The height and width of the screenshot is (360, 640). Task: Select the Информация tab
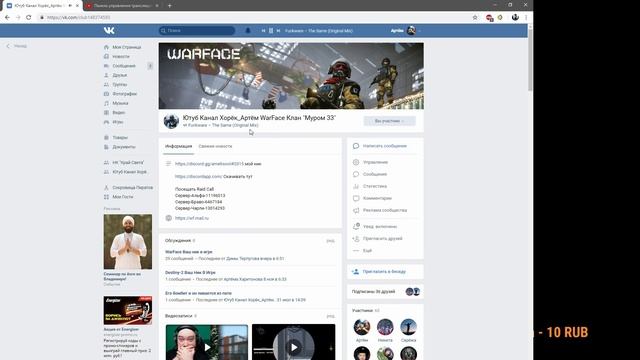point(178,146)
